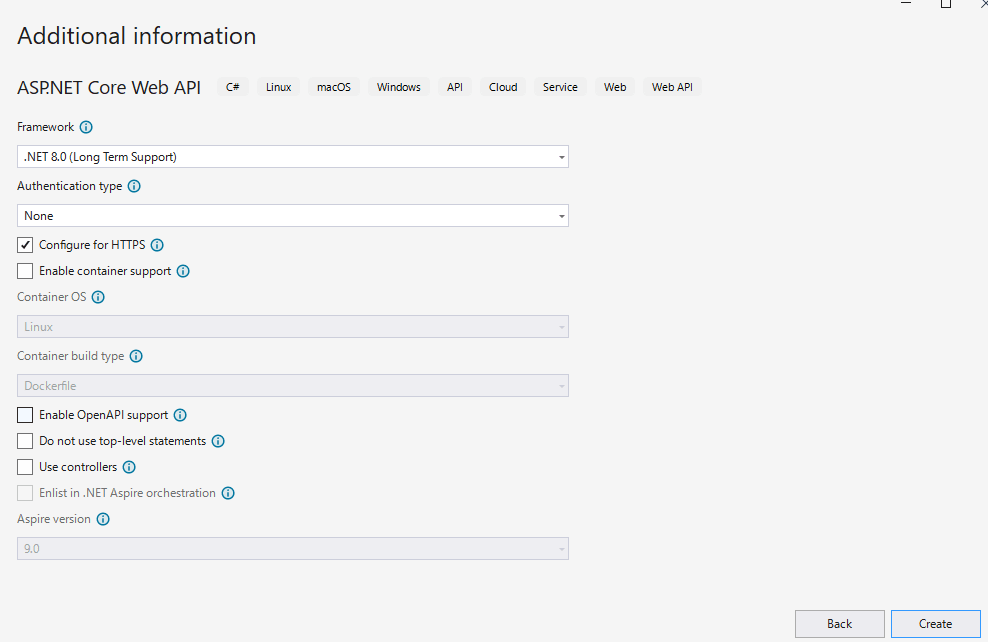This screenshot has width=988, height=642.
Task: Click the Create button
Action: 936,624
